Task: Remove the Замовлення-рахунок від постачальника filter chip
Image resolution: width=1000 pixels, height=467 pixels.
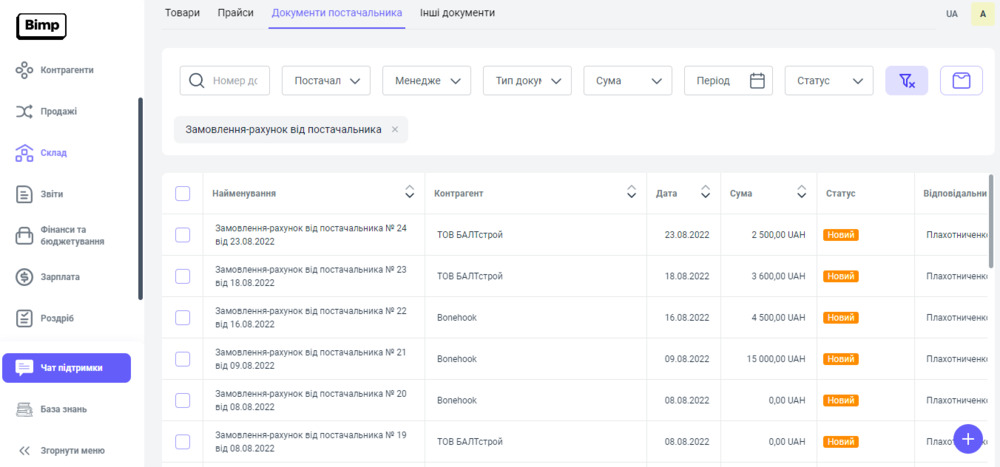Action: pos(395,130)
